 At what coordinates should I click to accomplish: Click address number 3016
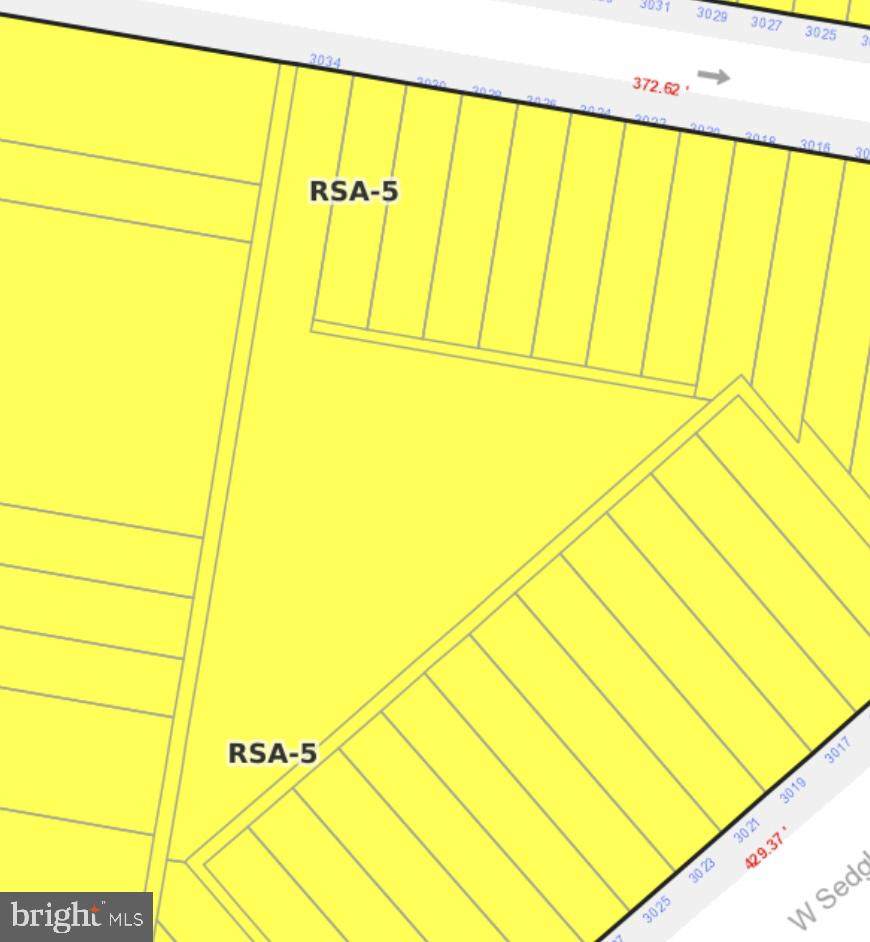click(815, 147)
